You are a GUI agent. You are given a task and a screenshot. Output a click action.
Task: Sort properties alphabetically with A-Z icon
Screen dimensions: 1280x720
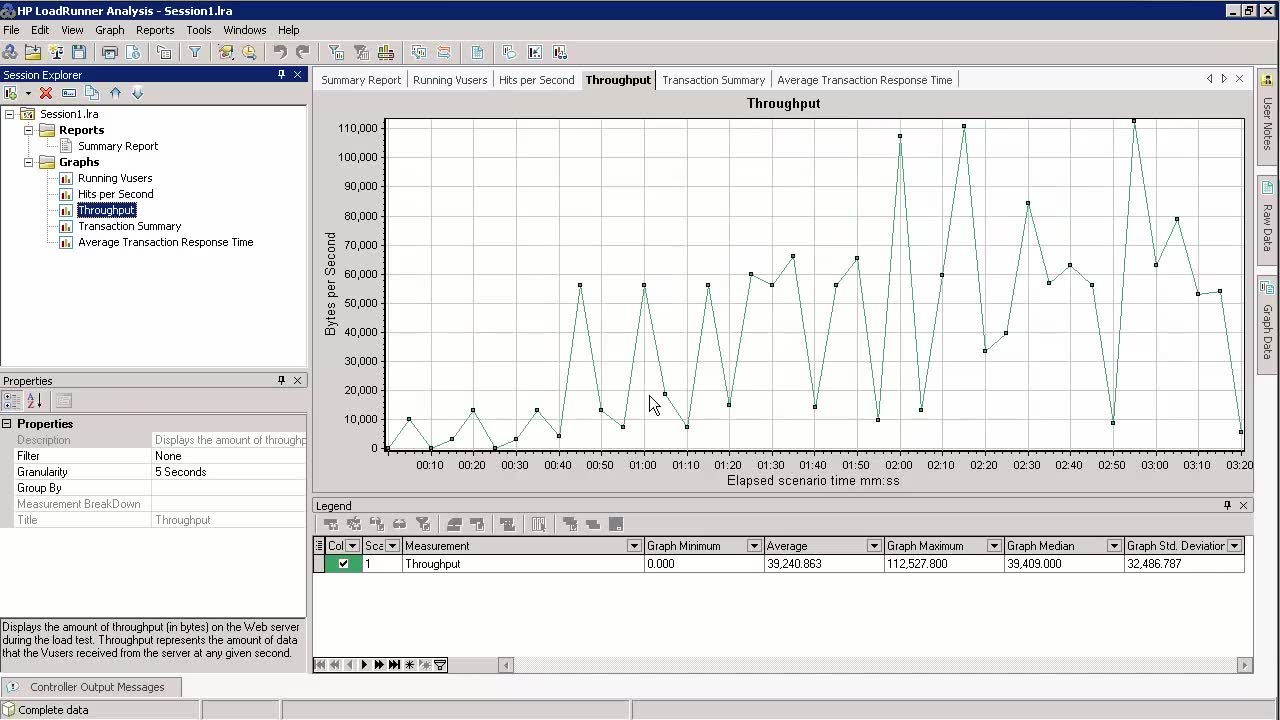tap(35, 401)
